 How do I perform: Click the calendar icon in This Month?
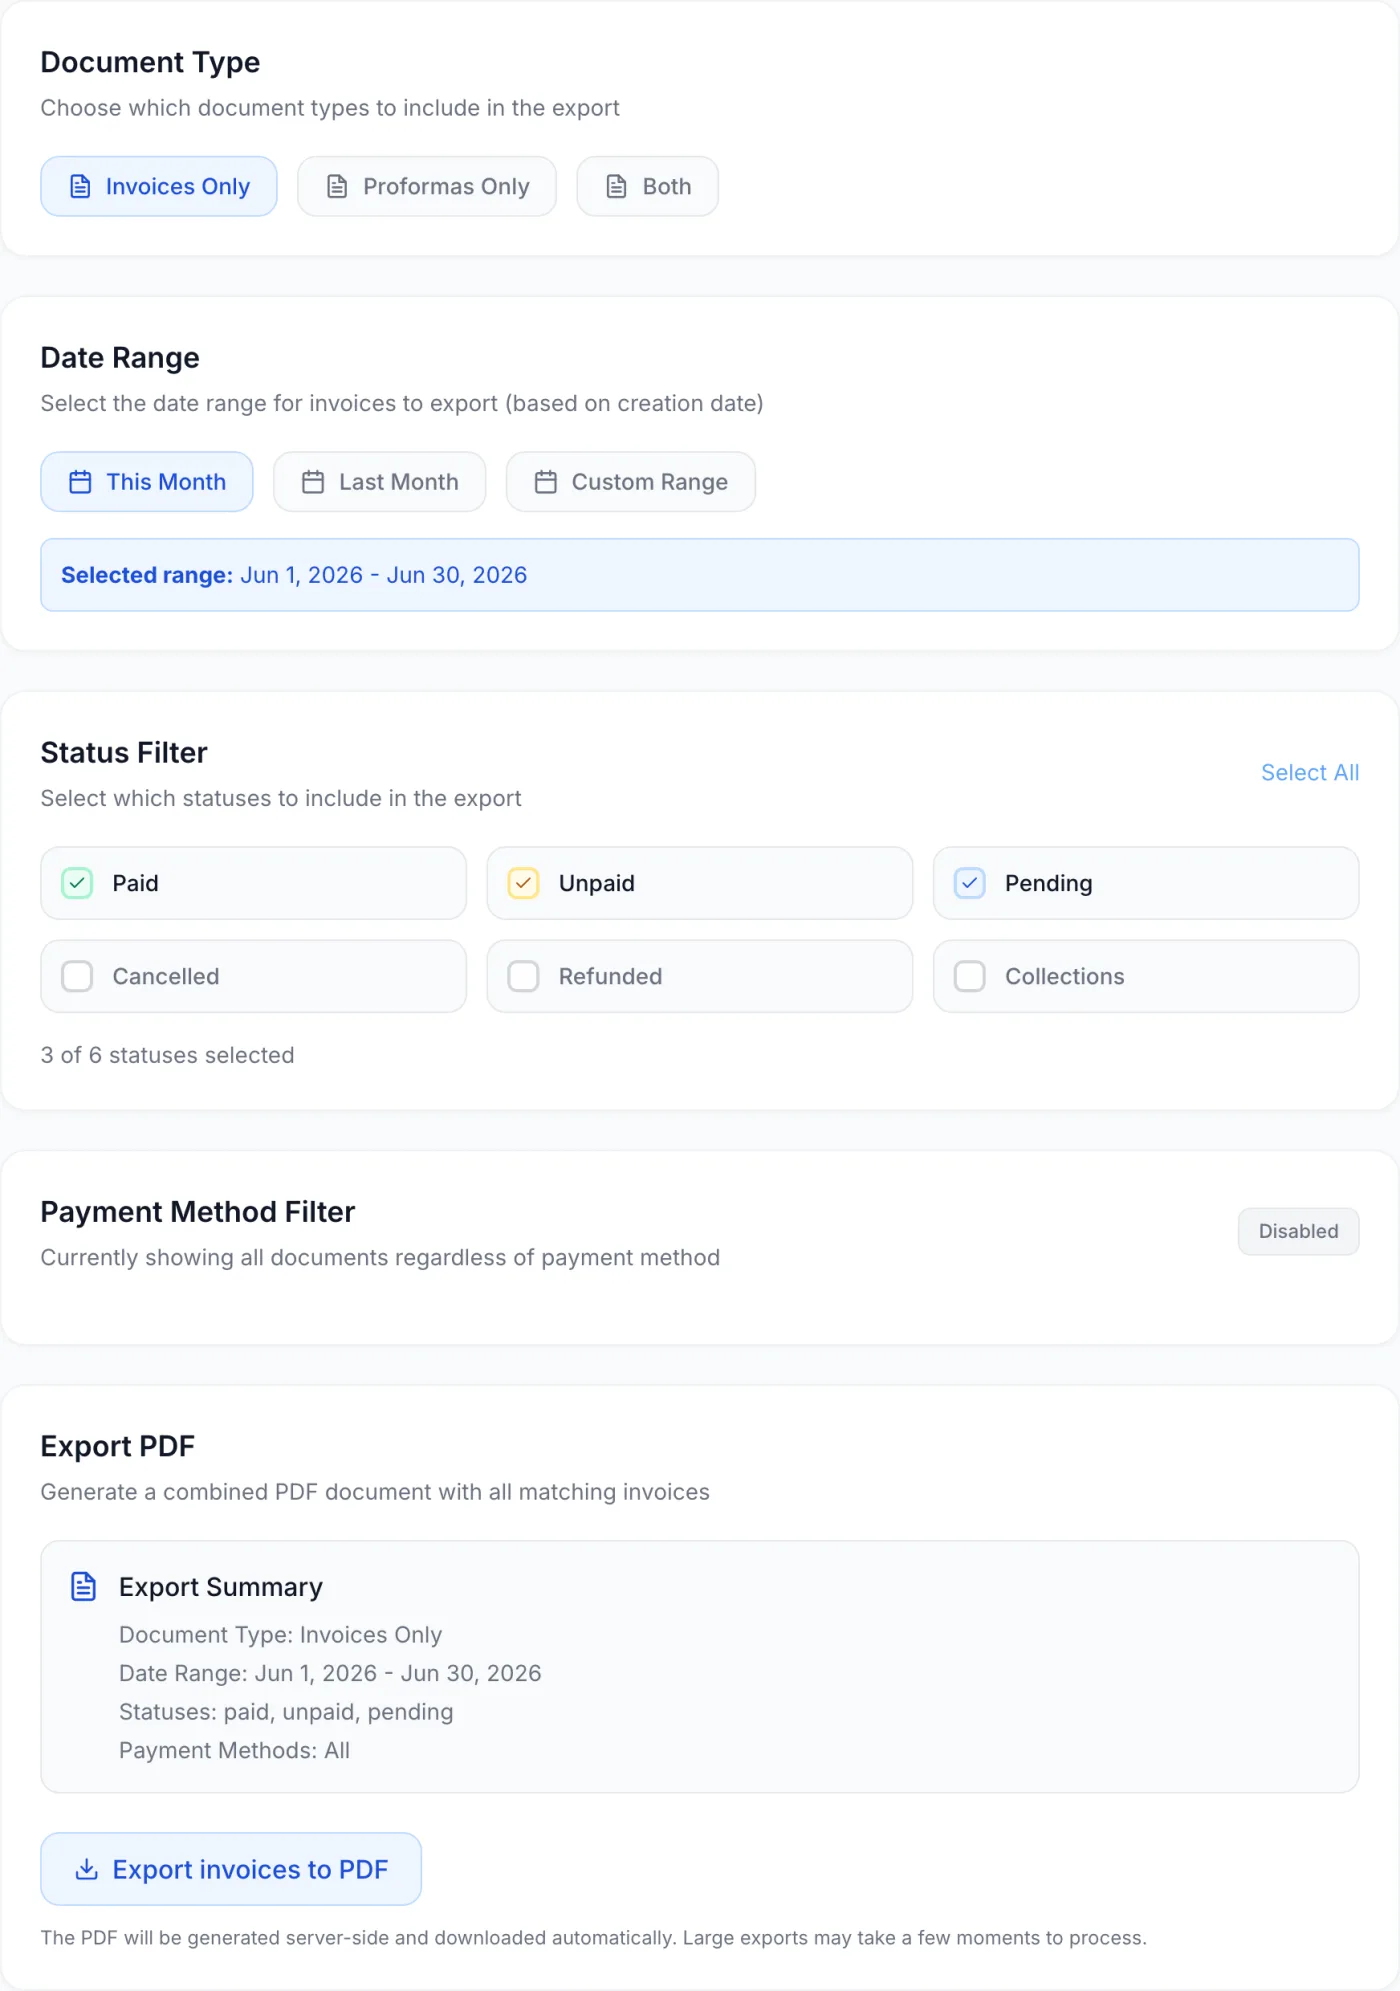(x=80, y=482)
